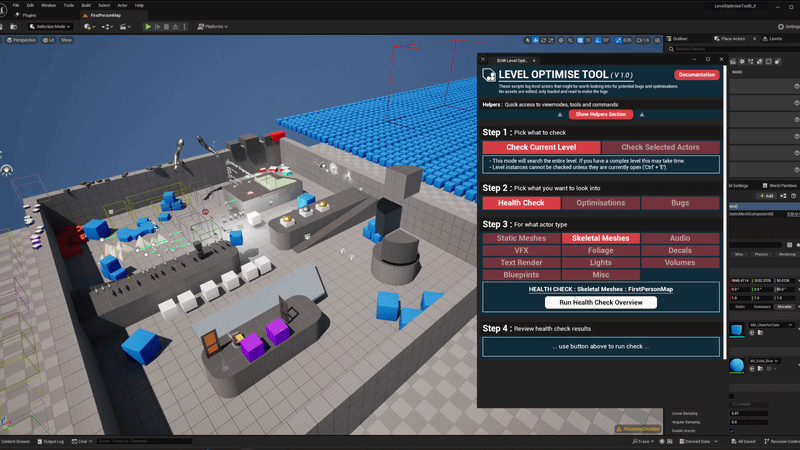This screenshot has height=450, width=800.
Task: Choose the Health Check option
Action: click(x=521, y=203)
